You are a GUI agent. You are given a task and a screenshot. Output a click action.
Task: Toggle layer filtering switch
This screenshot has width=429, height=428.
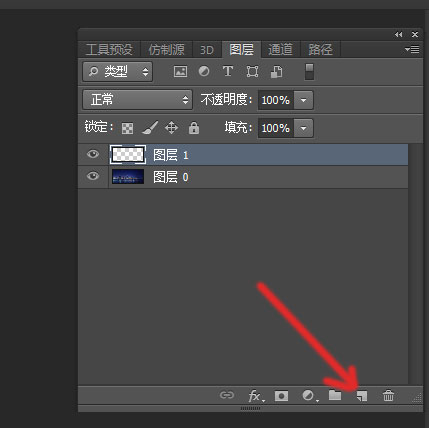click(309, 71)
